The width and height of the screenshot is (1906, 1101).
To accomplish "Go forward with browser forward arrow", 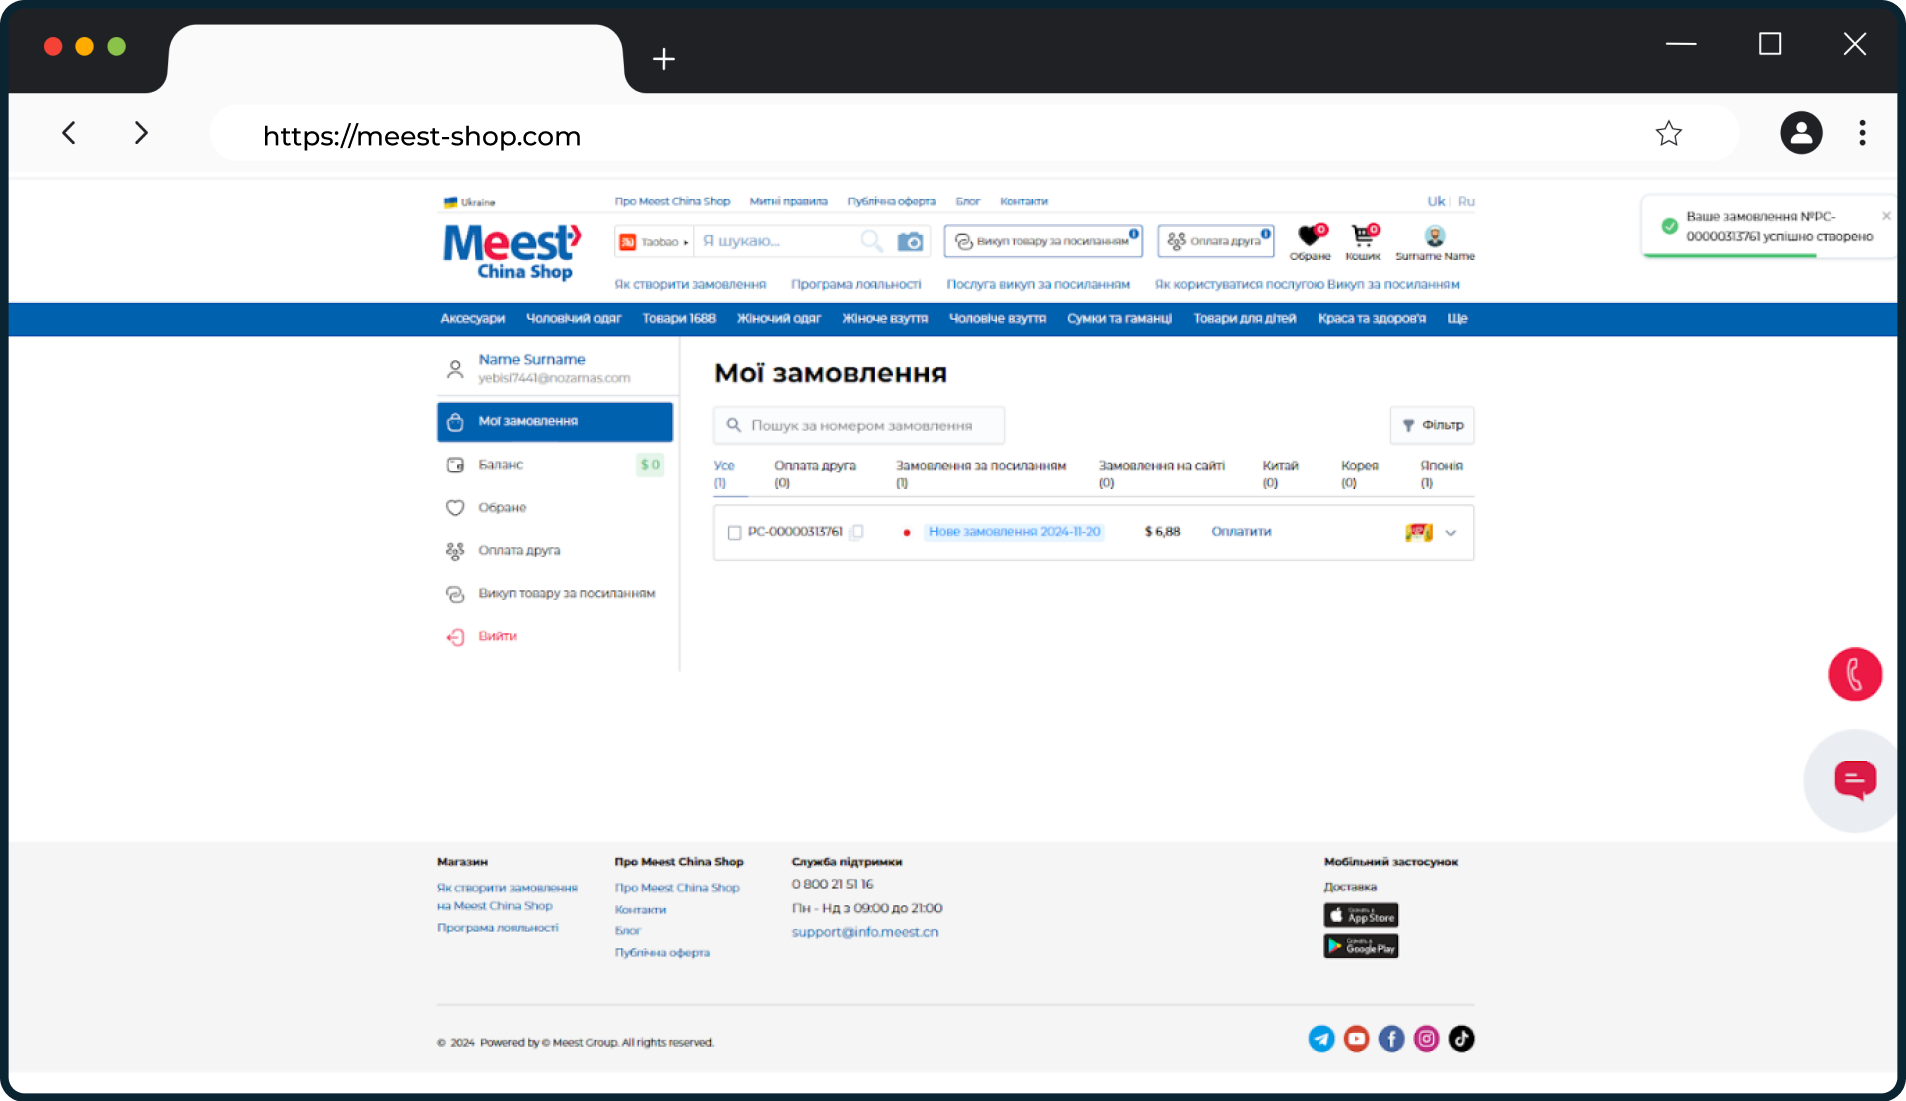I will point(141,133).
